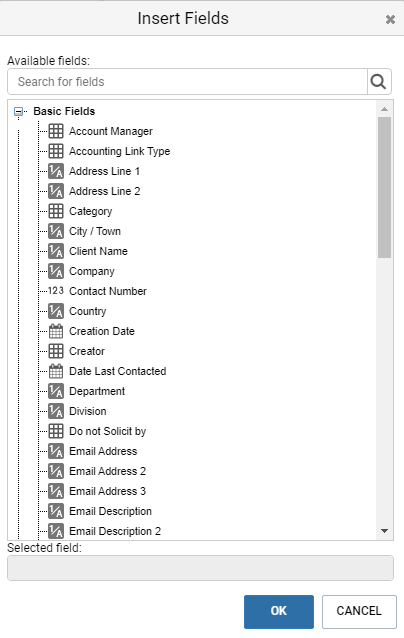Select the Accounting Link Type field
404x638 pixels.
click(x=120, y=151)
